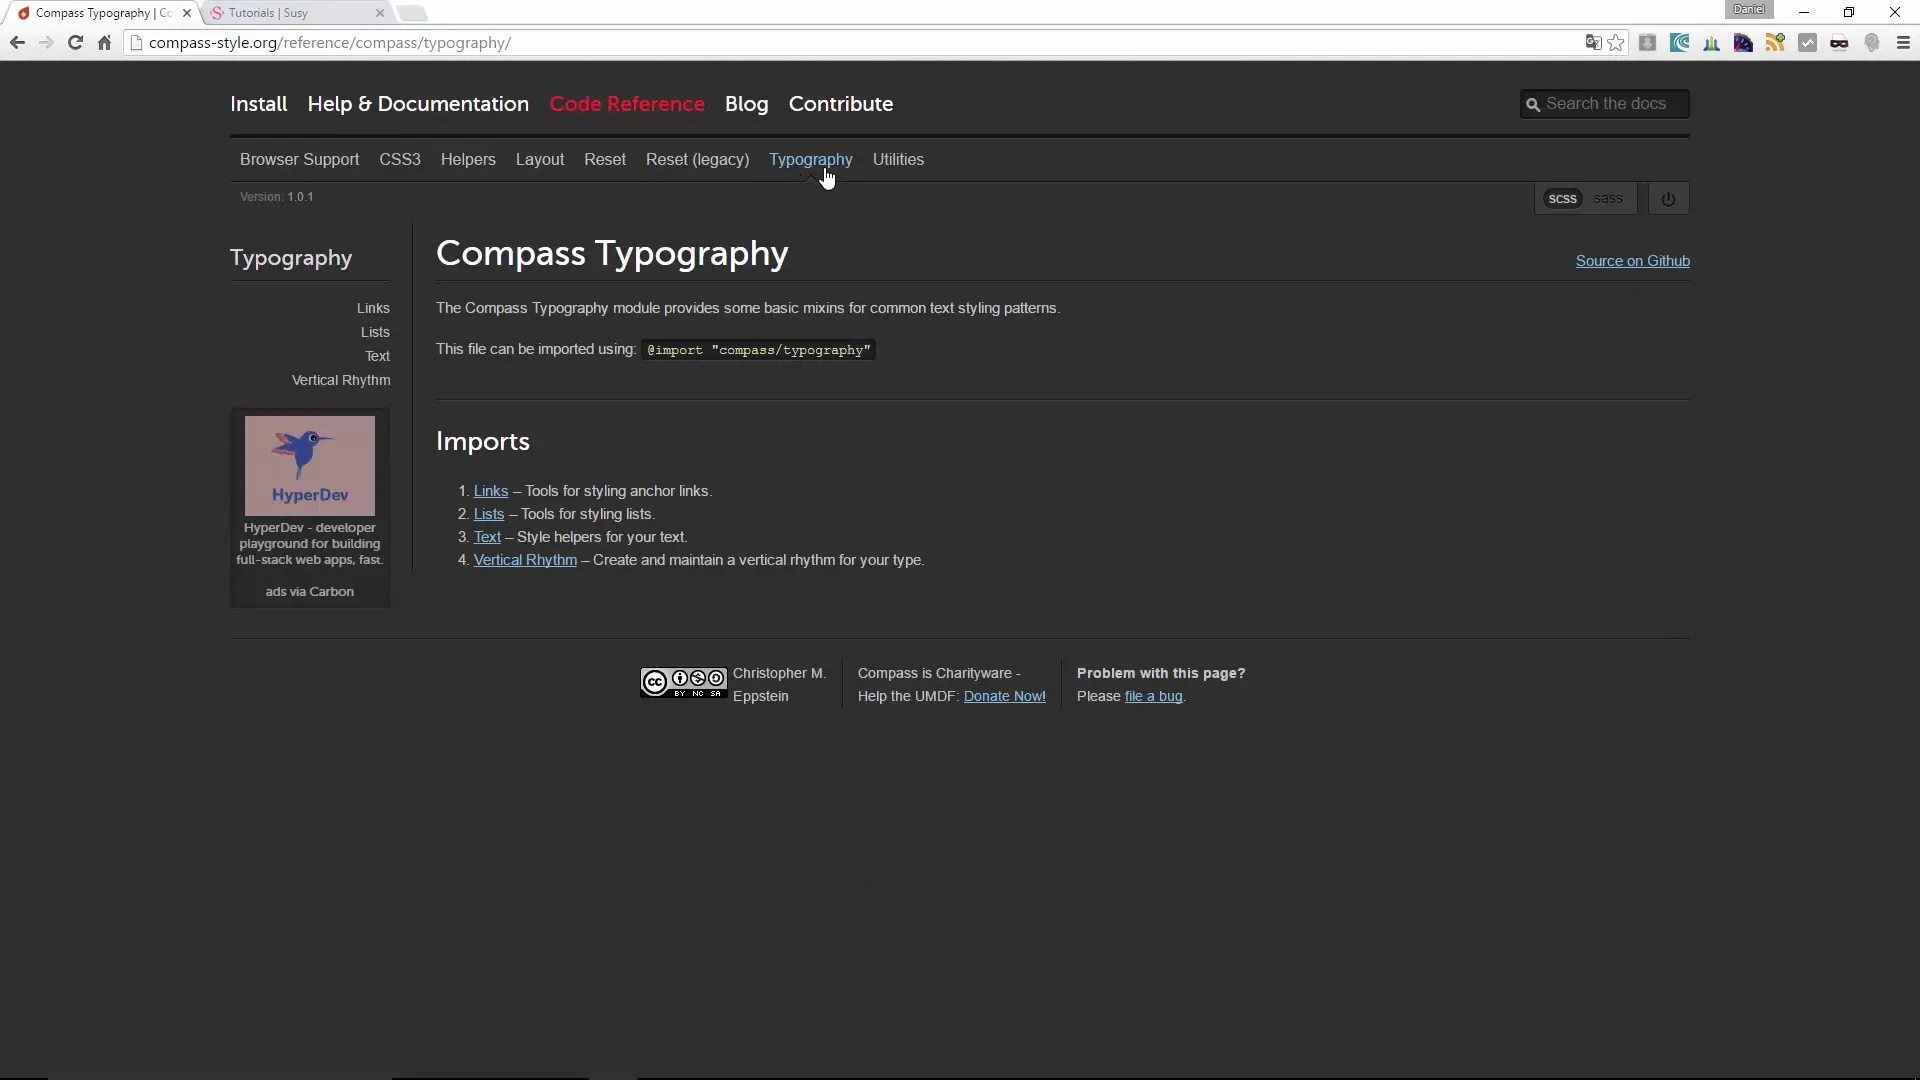Switch syntax to sass
The height and width of the screenshot is (1080, 1920).
point(1608,199)
